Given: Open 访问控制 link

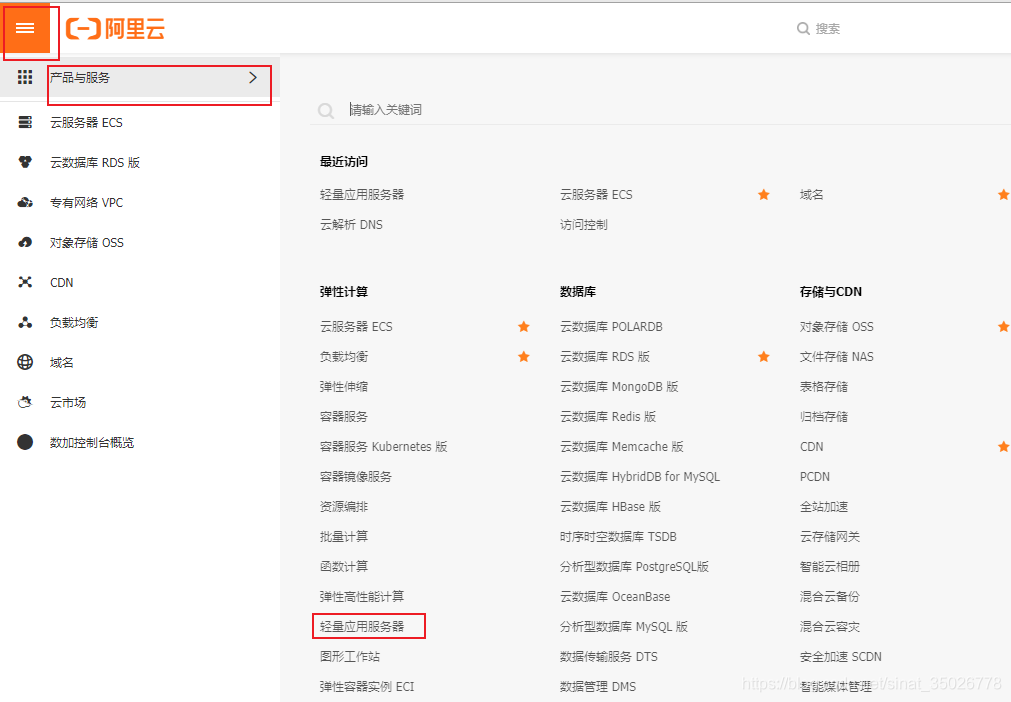Looking at the screenshot, I should [584, 224].
